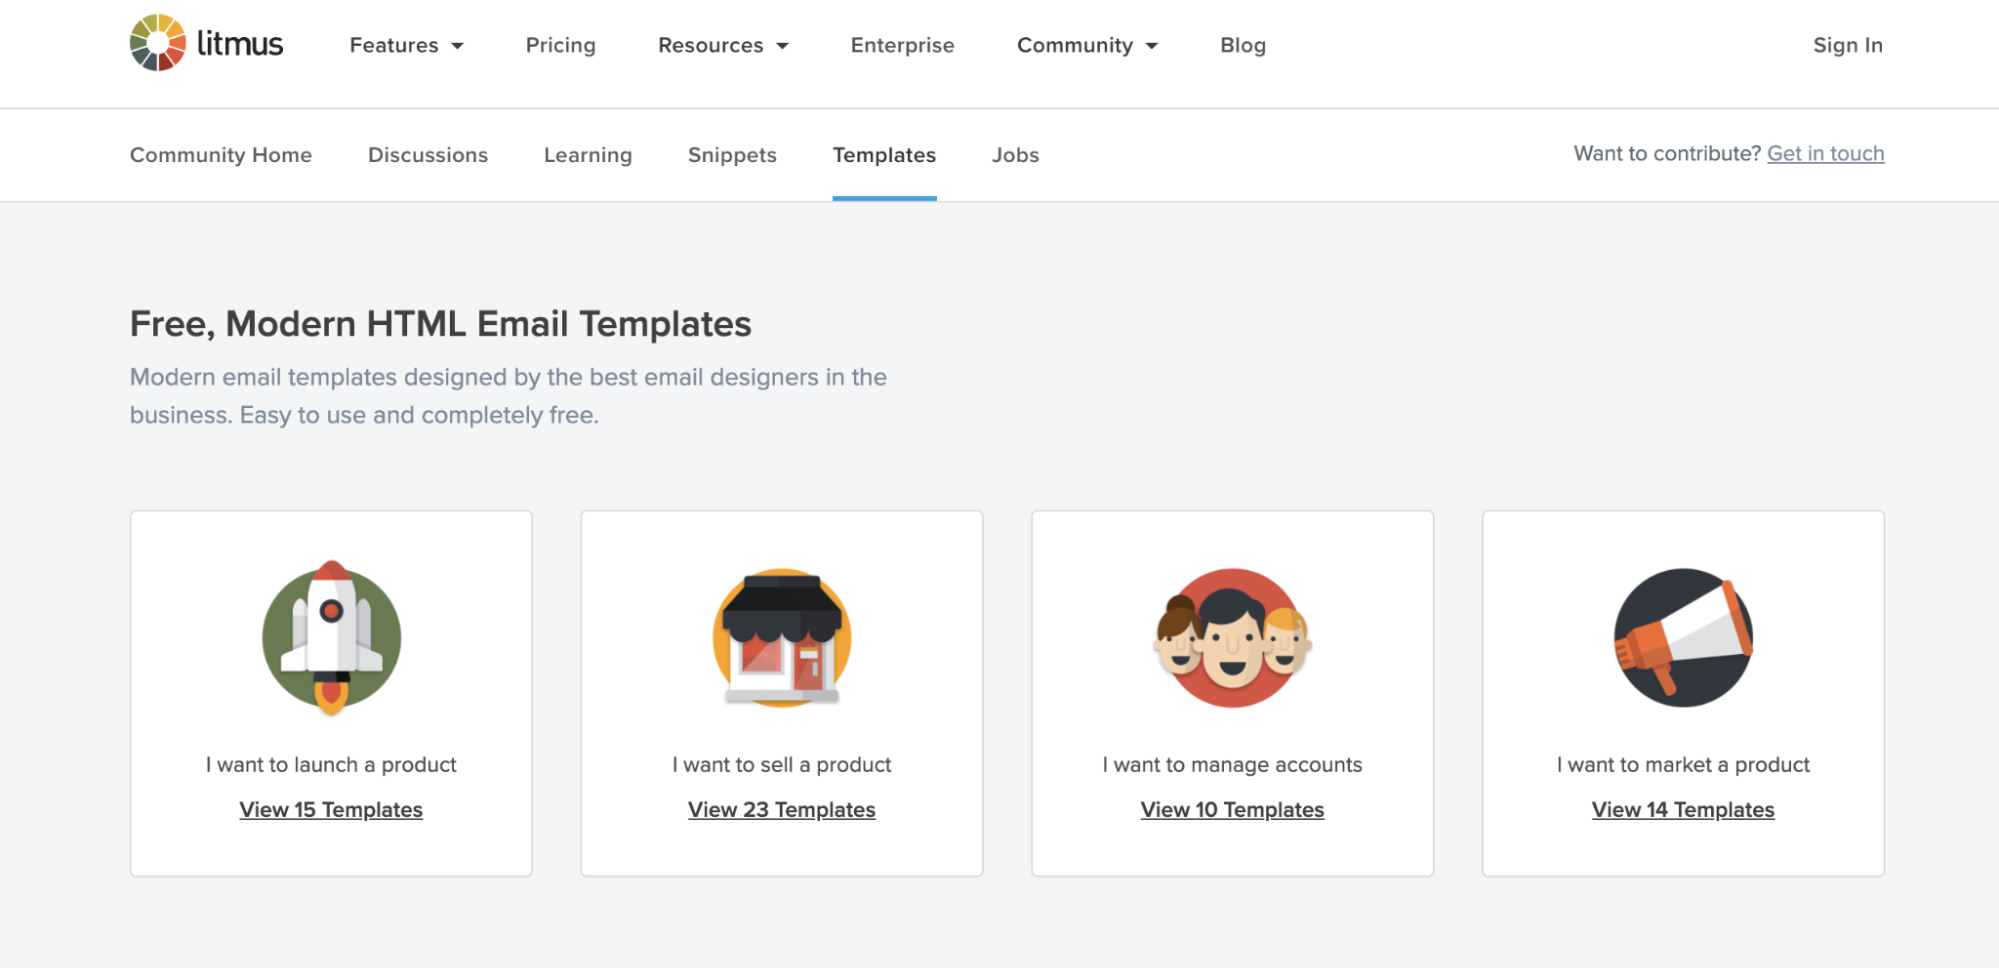Screen dimensions: 1999x969
Task: Select the Templates tab
Action: [884, 155]
